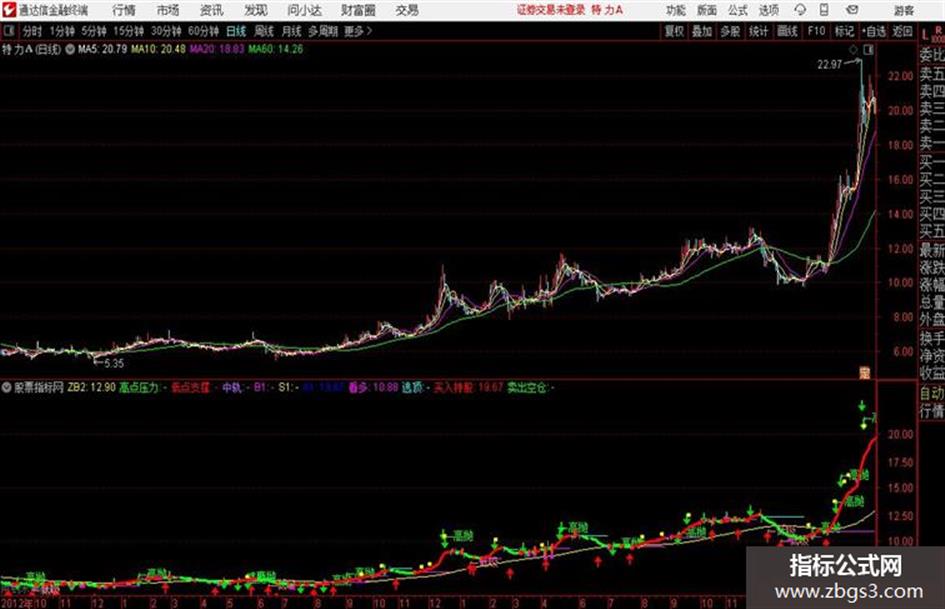Toggle the right panel window icon
This screenshot has width=945, height=609.
point(868,50)
